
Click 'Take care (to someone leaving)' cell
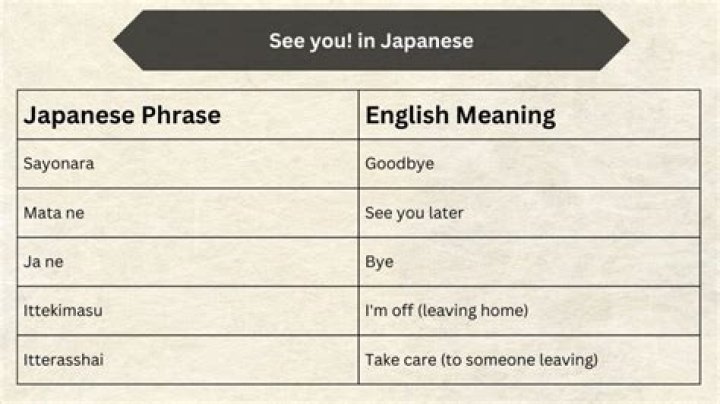coord(529,360)
